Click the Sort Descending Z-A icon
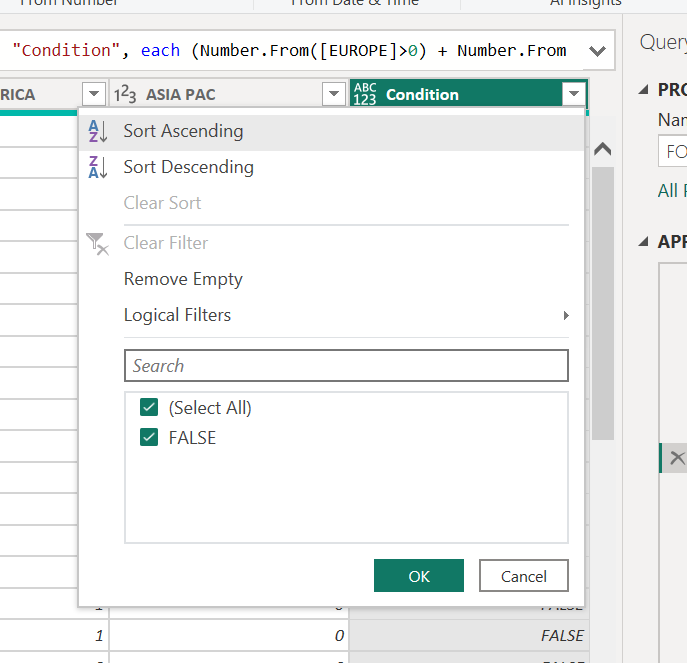Image resolution: width=687 pixels, height=663 pixels. tap(98, 167)
